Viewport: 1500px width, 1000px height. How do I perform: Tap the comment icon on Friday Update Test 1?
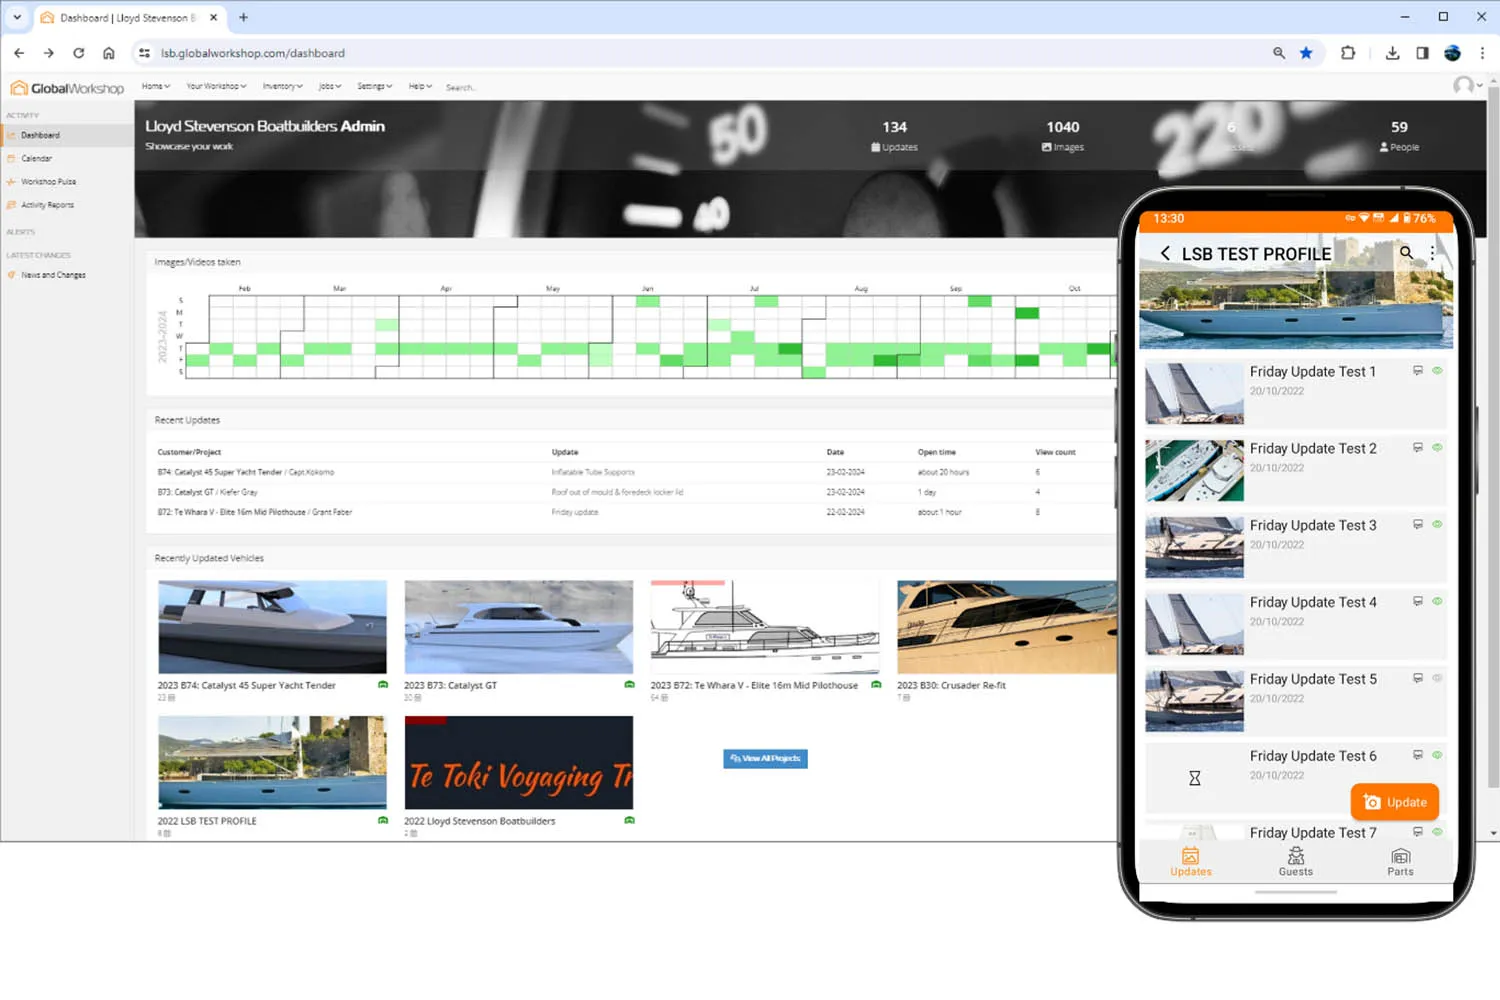[1417, 371]
